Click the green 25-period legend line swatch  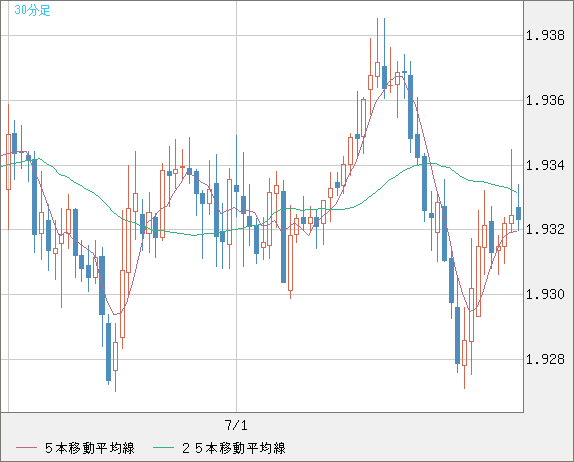point(163,448)
